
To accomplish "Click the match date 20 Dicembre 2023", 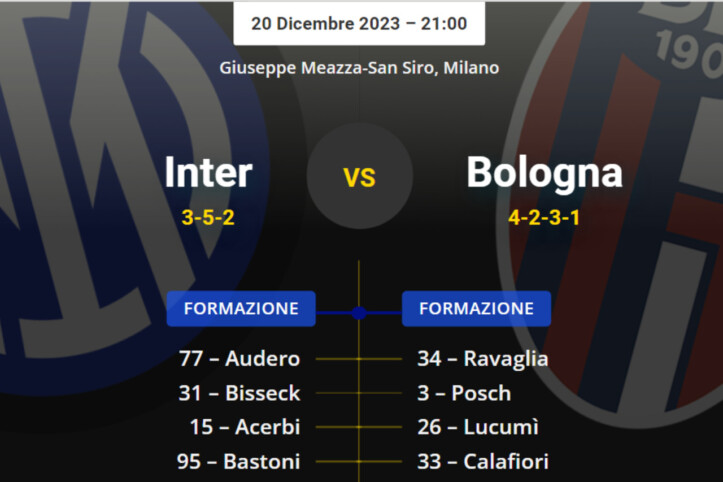I will [x=359, y=22].
